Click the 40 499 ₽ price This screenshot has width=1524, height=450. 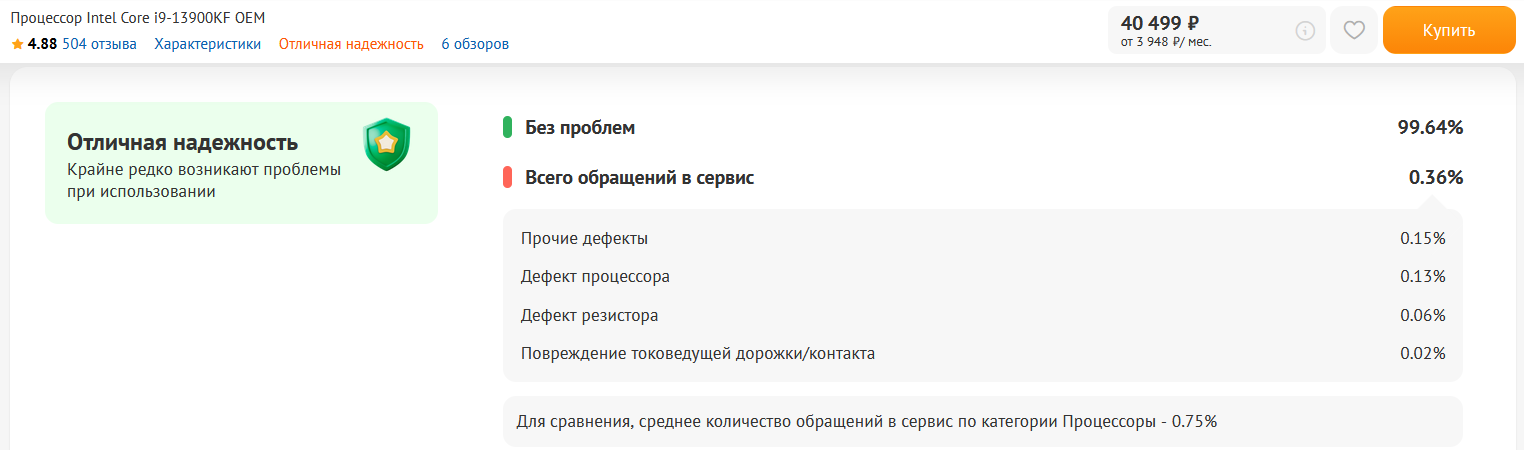click(x=1160, y=23)
